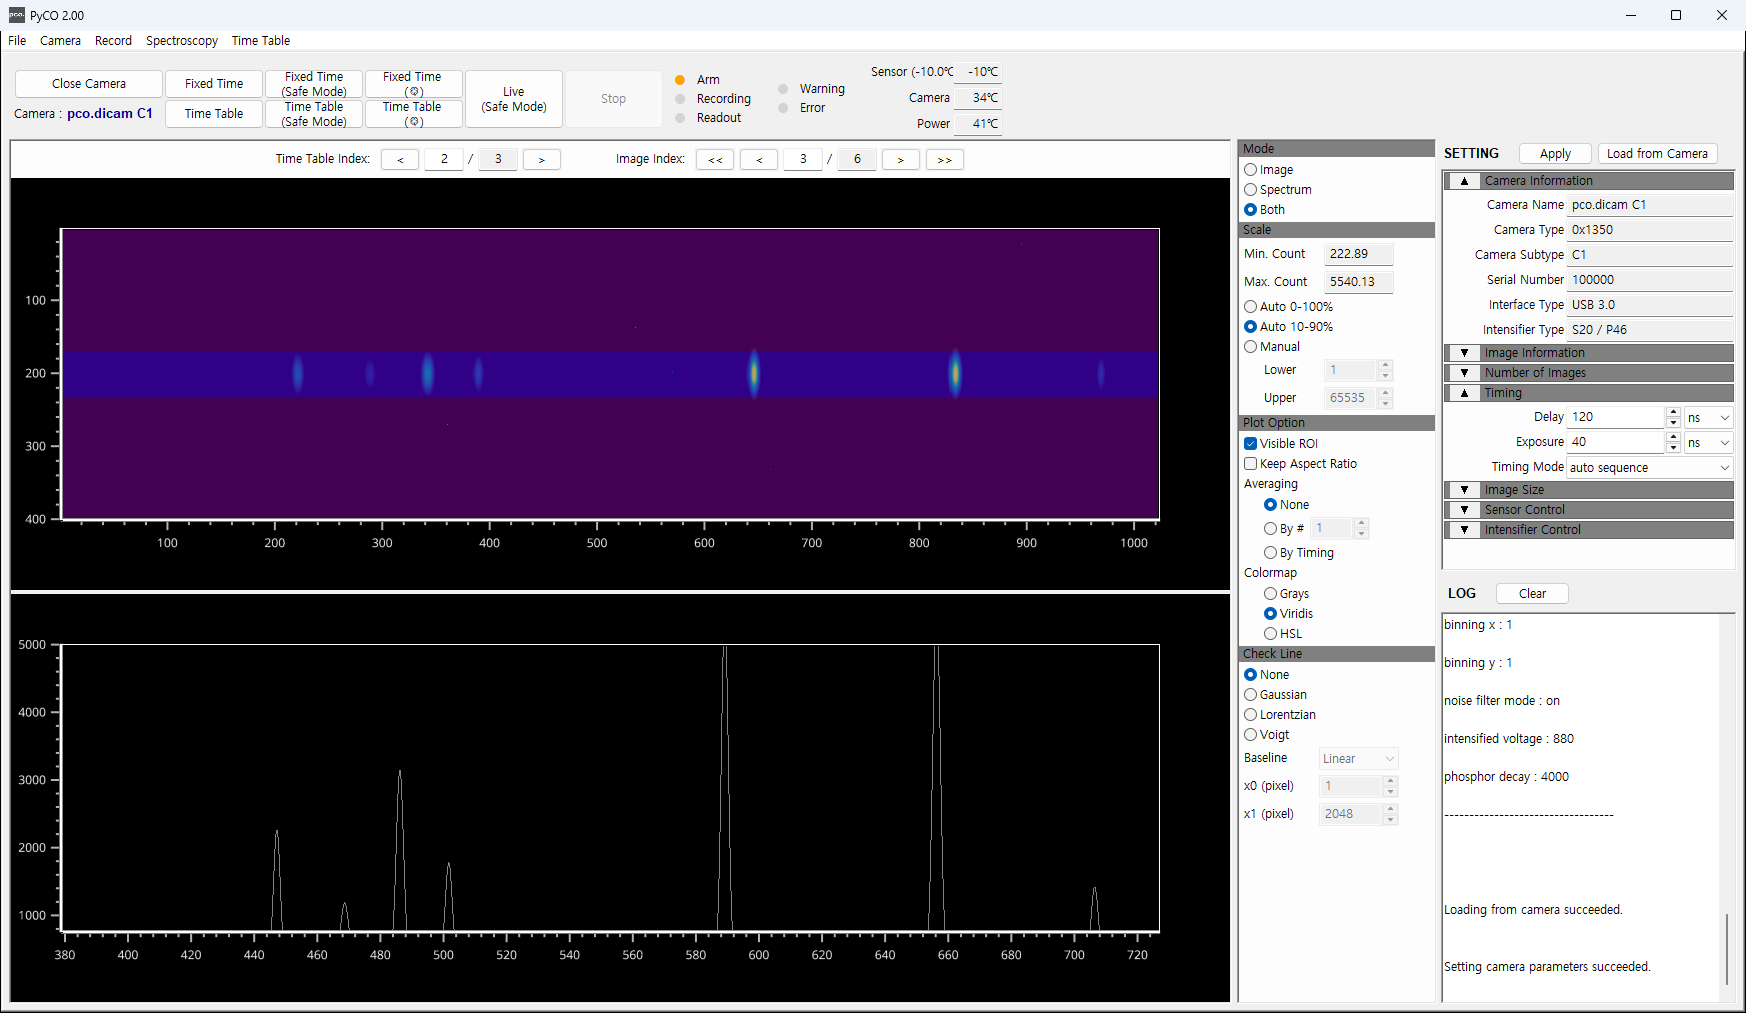1746x1013 pixels.
Task: Open the Camera menu
Action: pos(60,41)
